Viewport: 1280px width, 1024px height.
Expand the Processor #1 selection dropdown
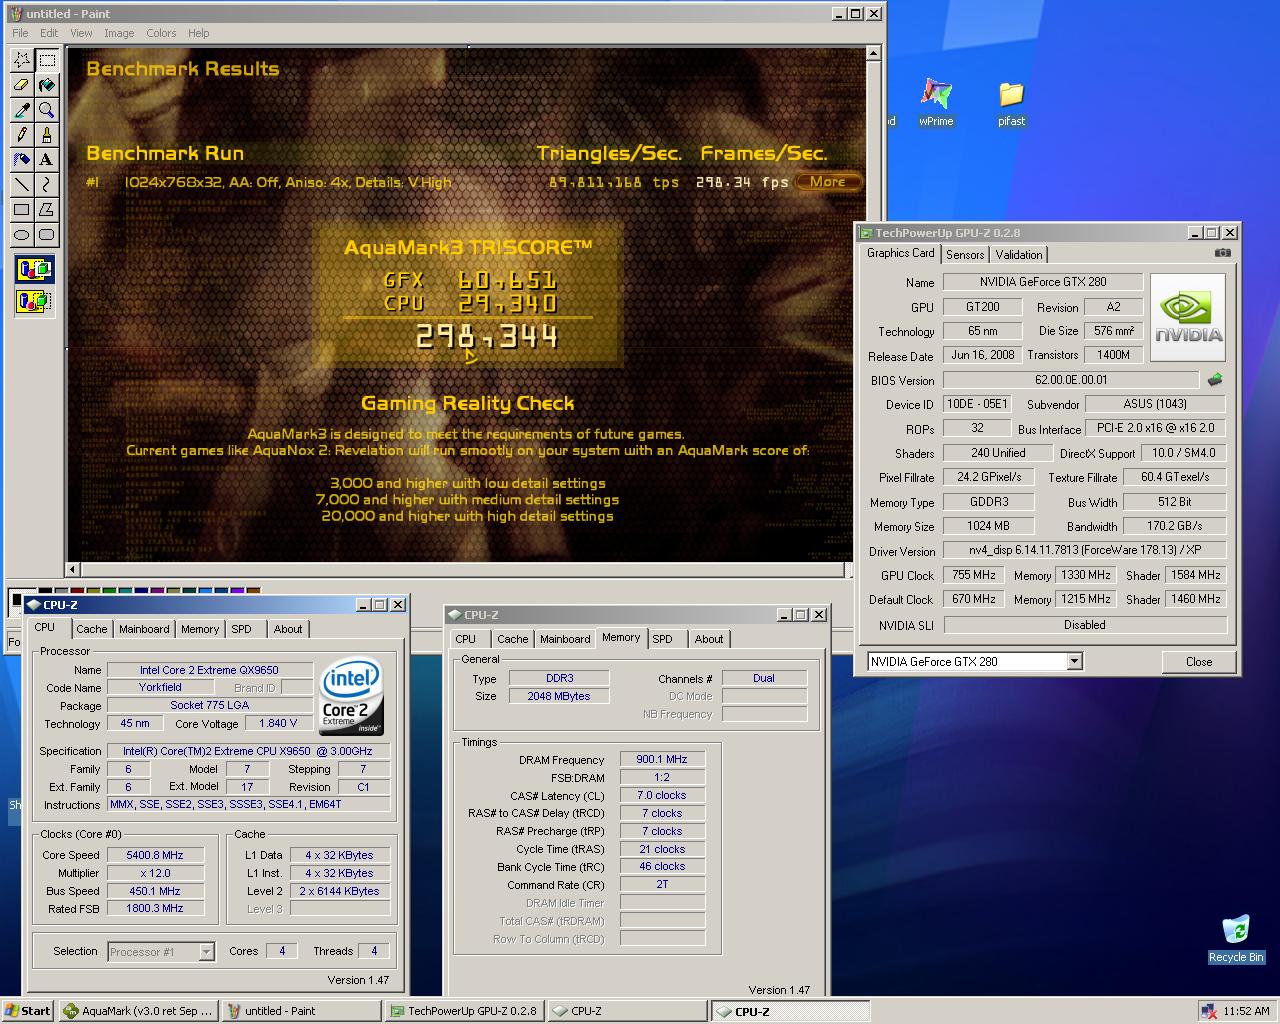206,952
